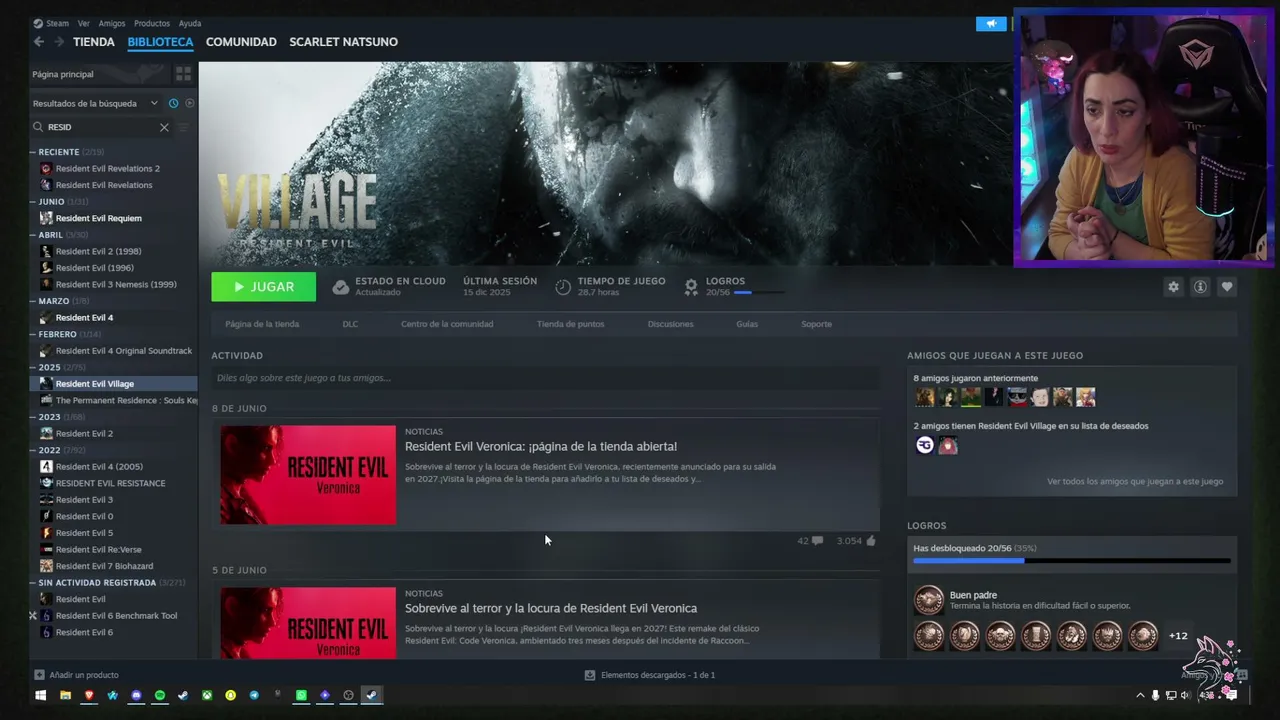1280x720 pixels.
Task: Like the Resident Evil Veronica news post
Action: coord(871,541)
